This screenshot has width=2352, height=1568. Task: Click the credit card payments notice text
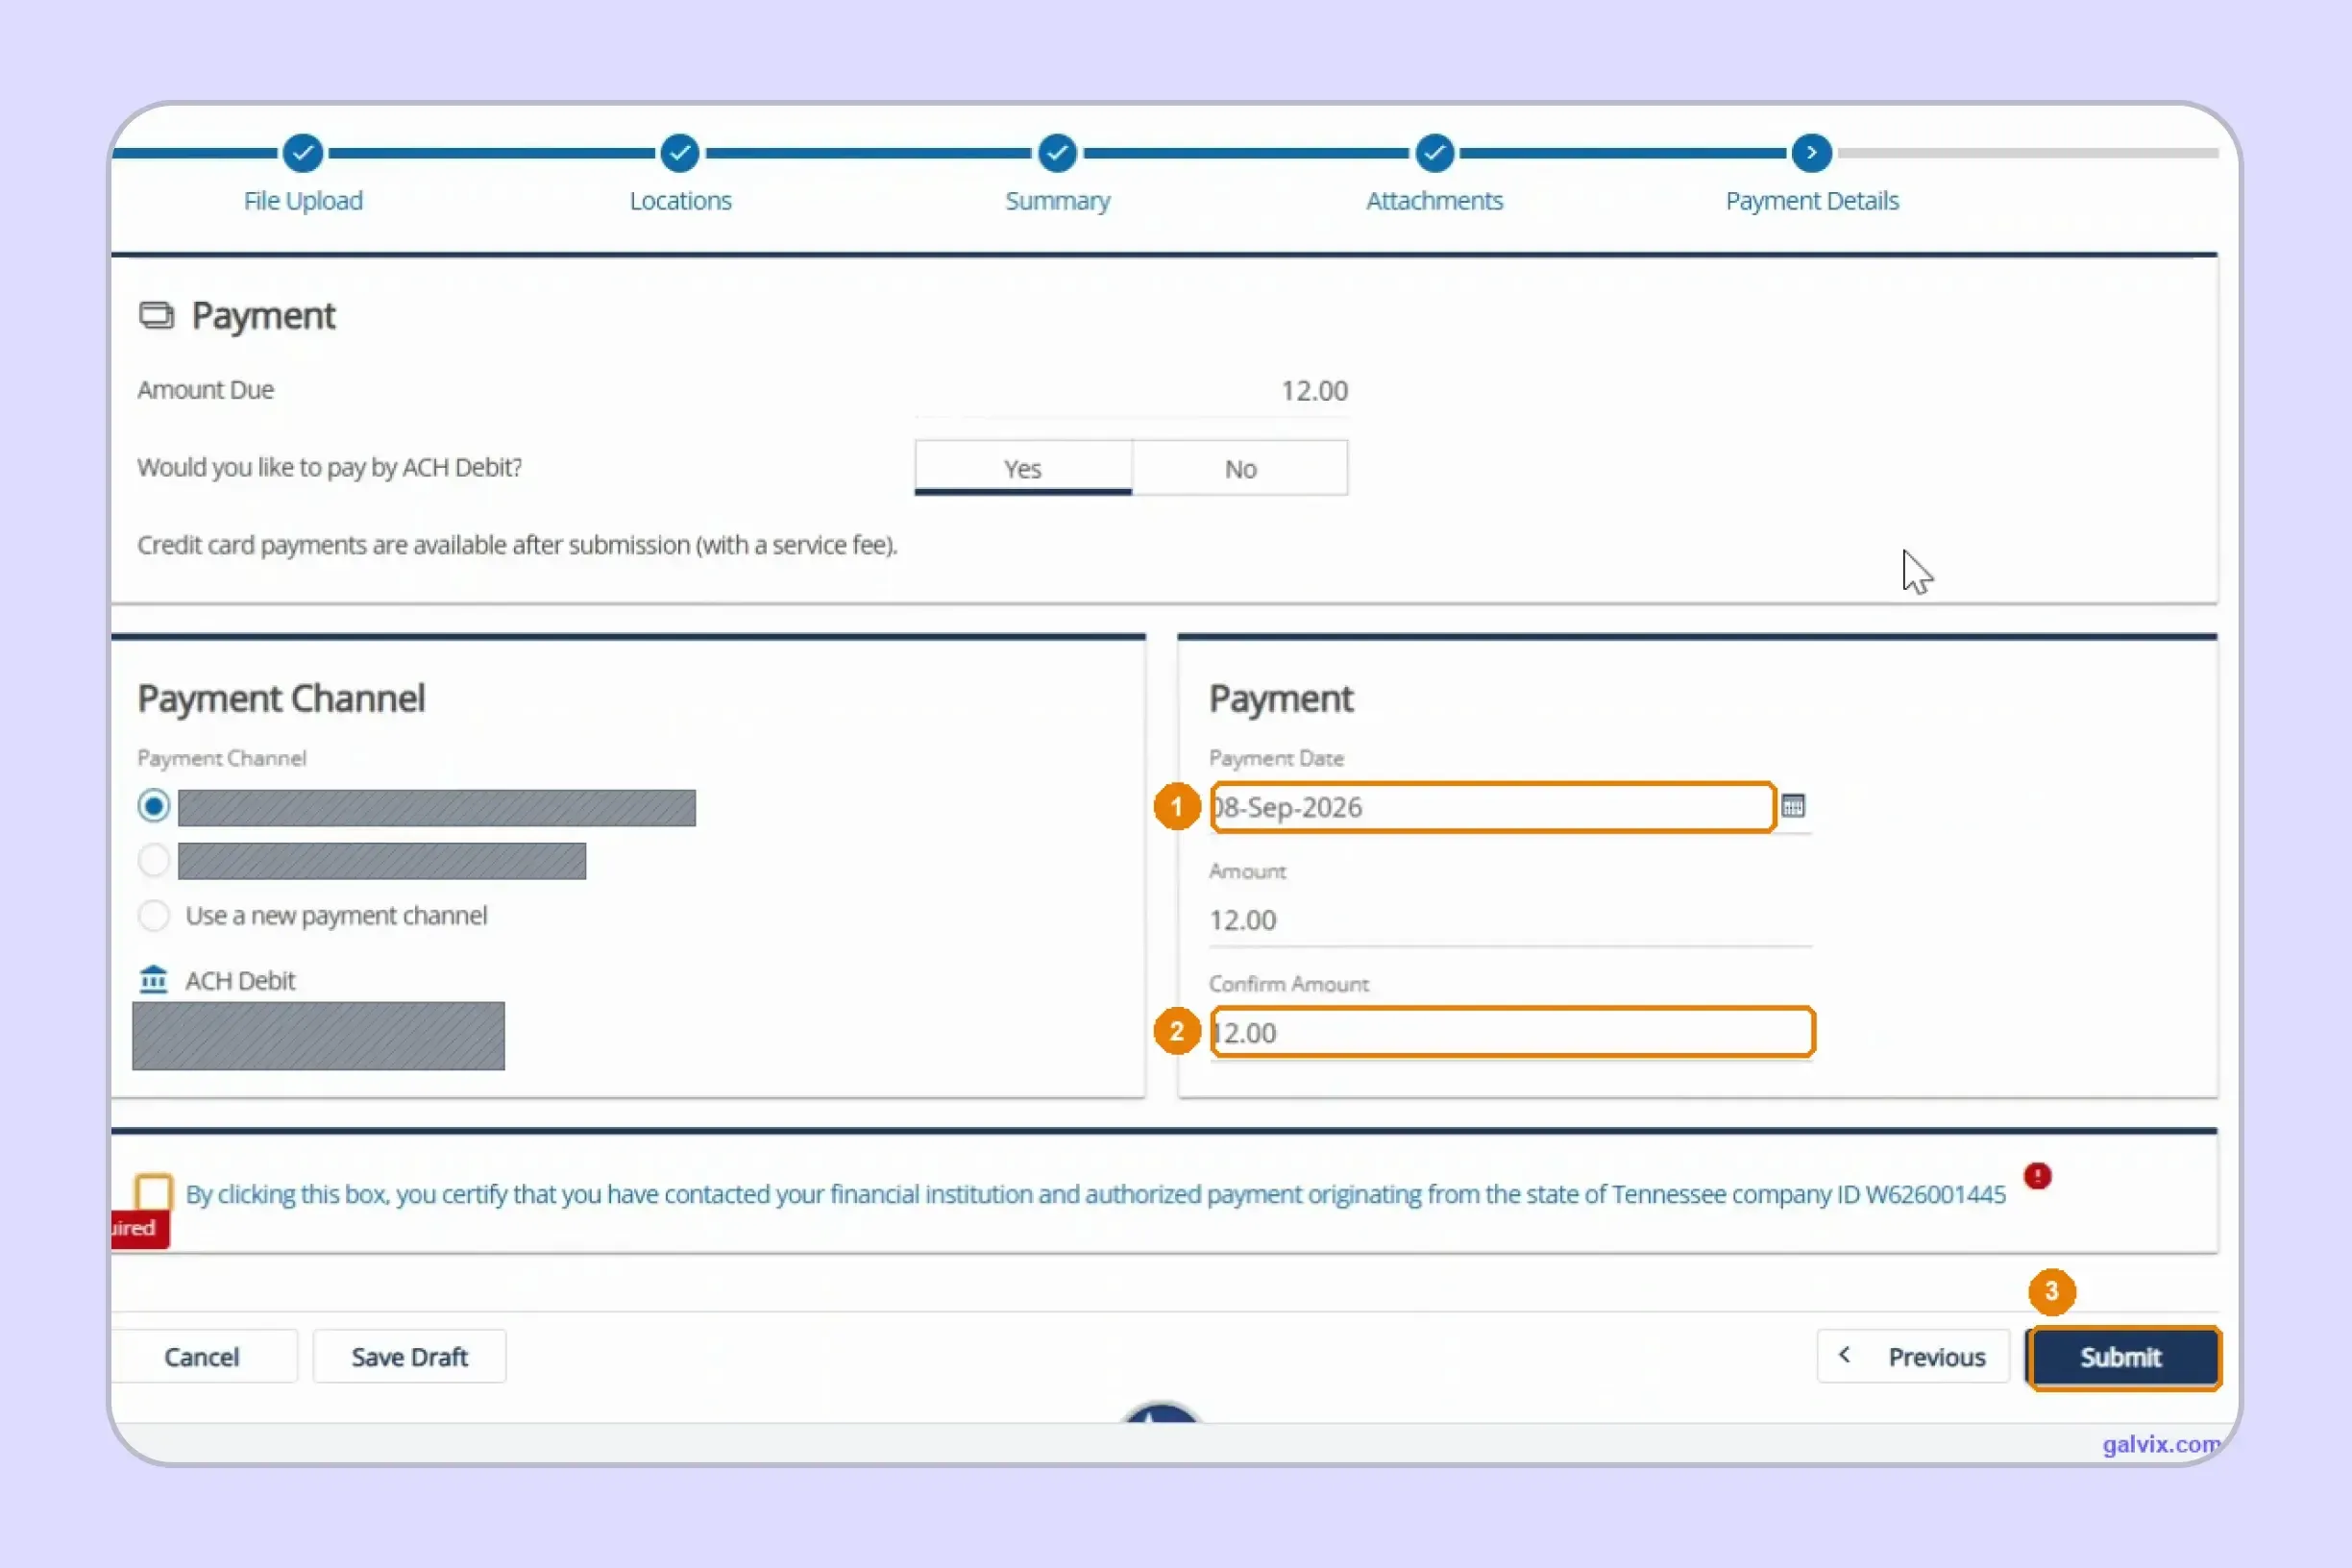click(517, 545)
